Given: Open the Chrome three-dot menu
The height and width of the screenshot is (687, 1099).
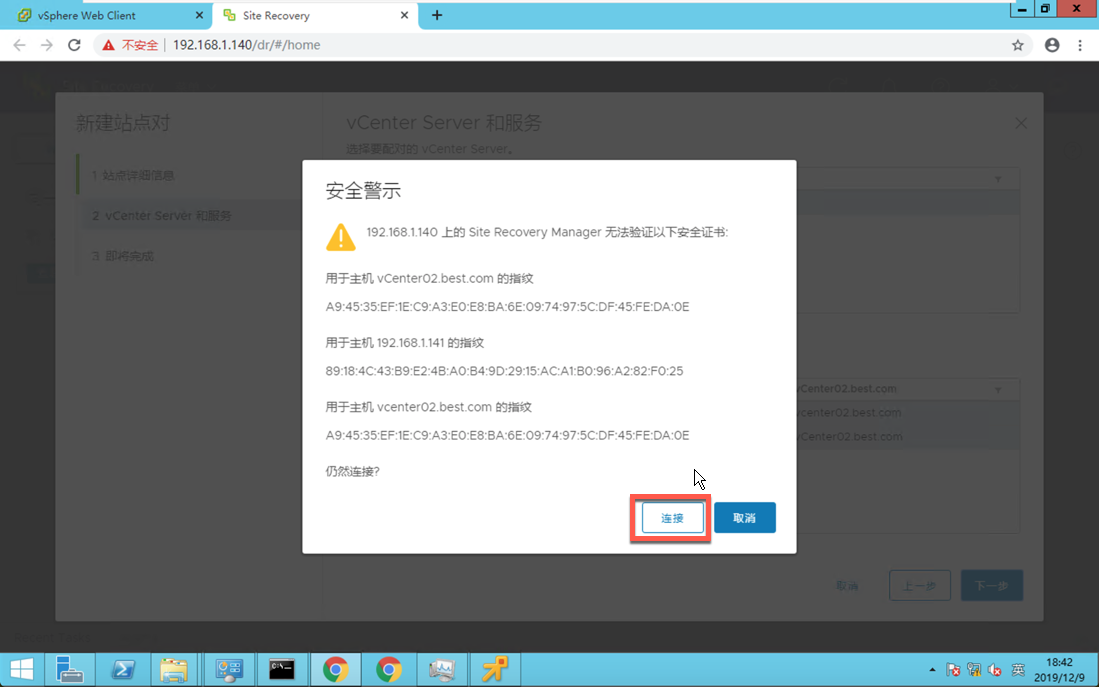Looking at the screenshot, I should pos(1080,45).
